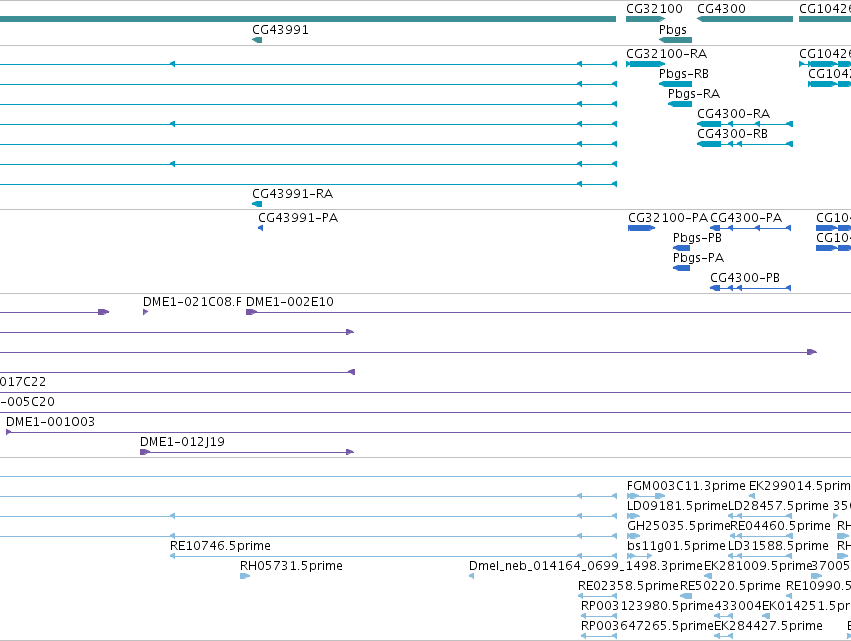Screen dimensions: 851x641
Task: Select the RE10746.5prime EST label
Action: [x=220, y=546]
